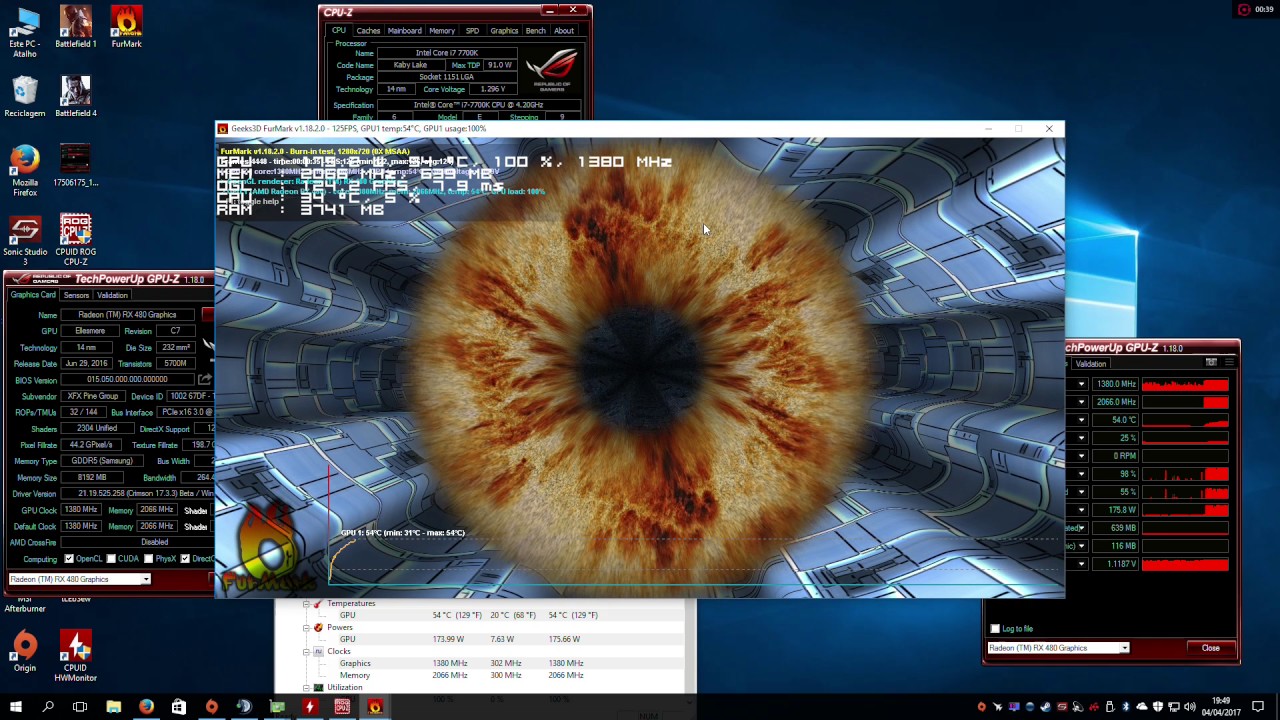Open taskbar search magnifier
This screenshot has height=720, width=1280.
point(47,707)
